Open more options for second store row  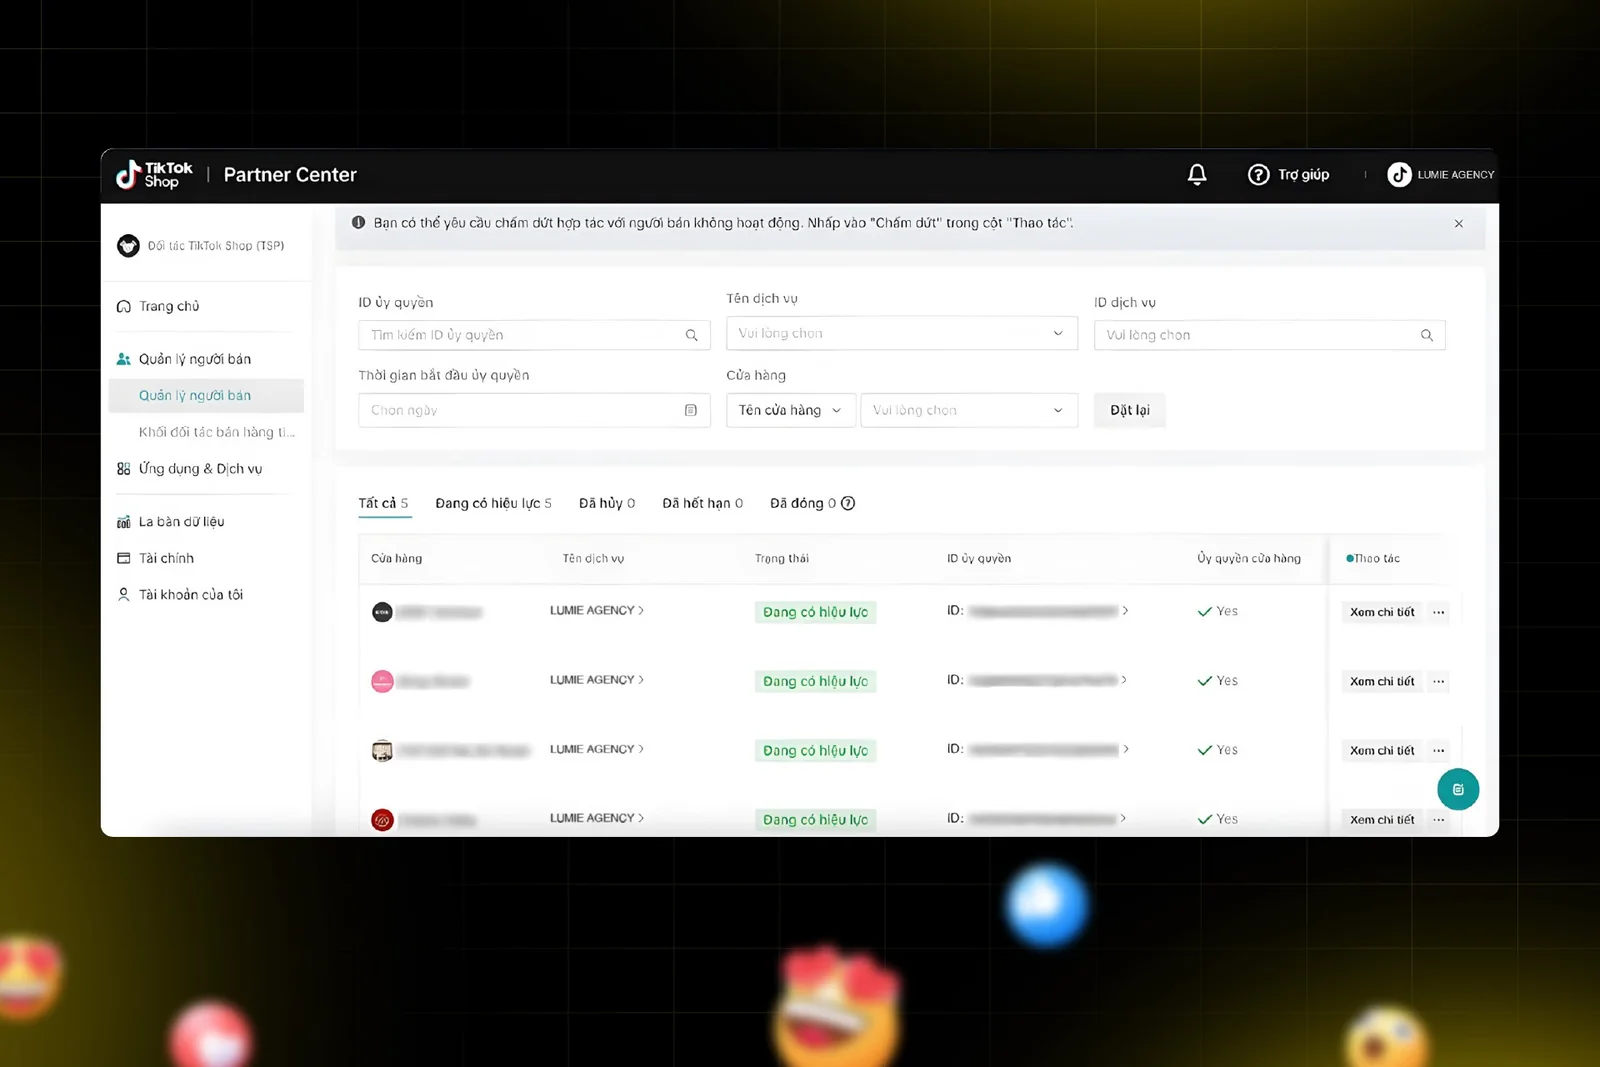(x=1438, y=681)
